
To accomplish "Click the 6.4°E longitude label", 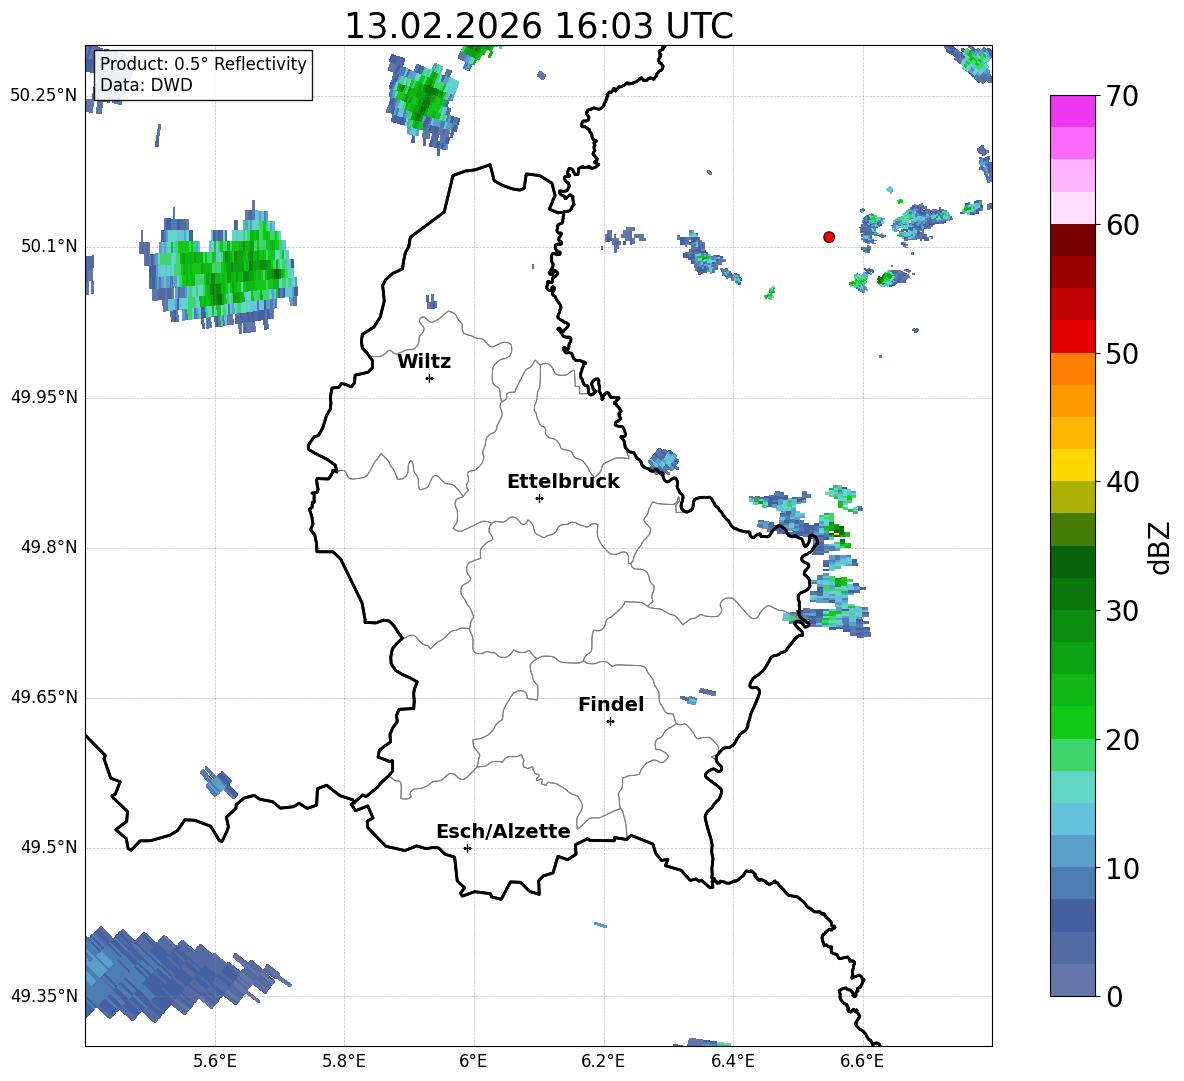I will [x=732, y=1062].
